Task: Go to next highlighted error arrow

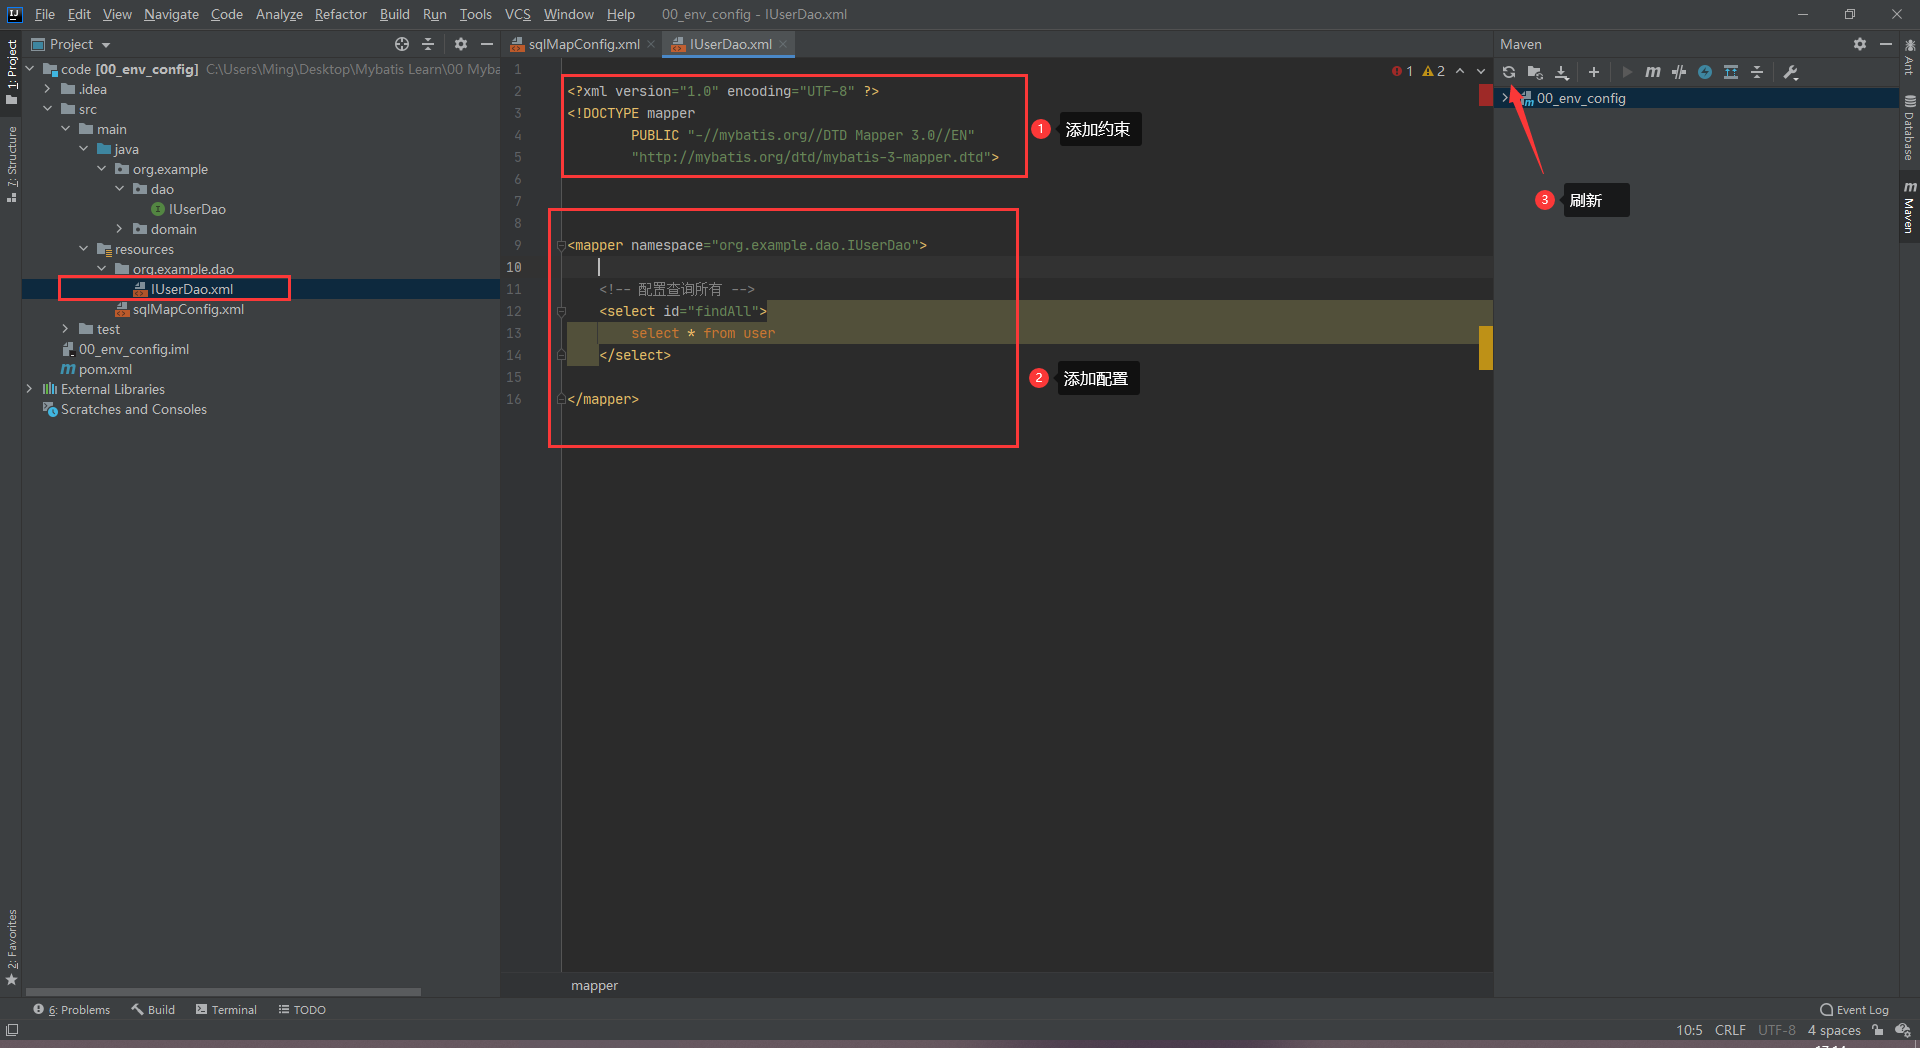Action: (1481, 71)
